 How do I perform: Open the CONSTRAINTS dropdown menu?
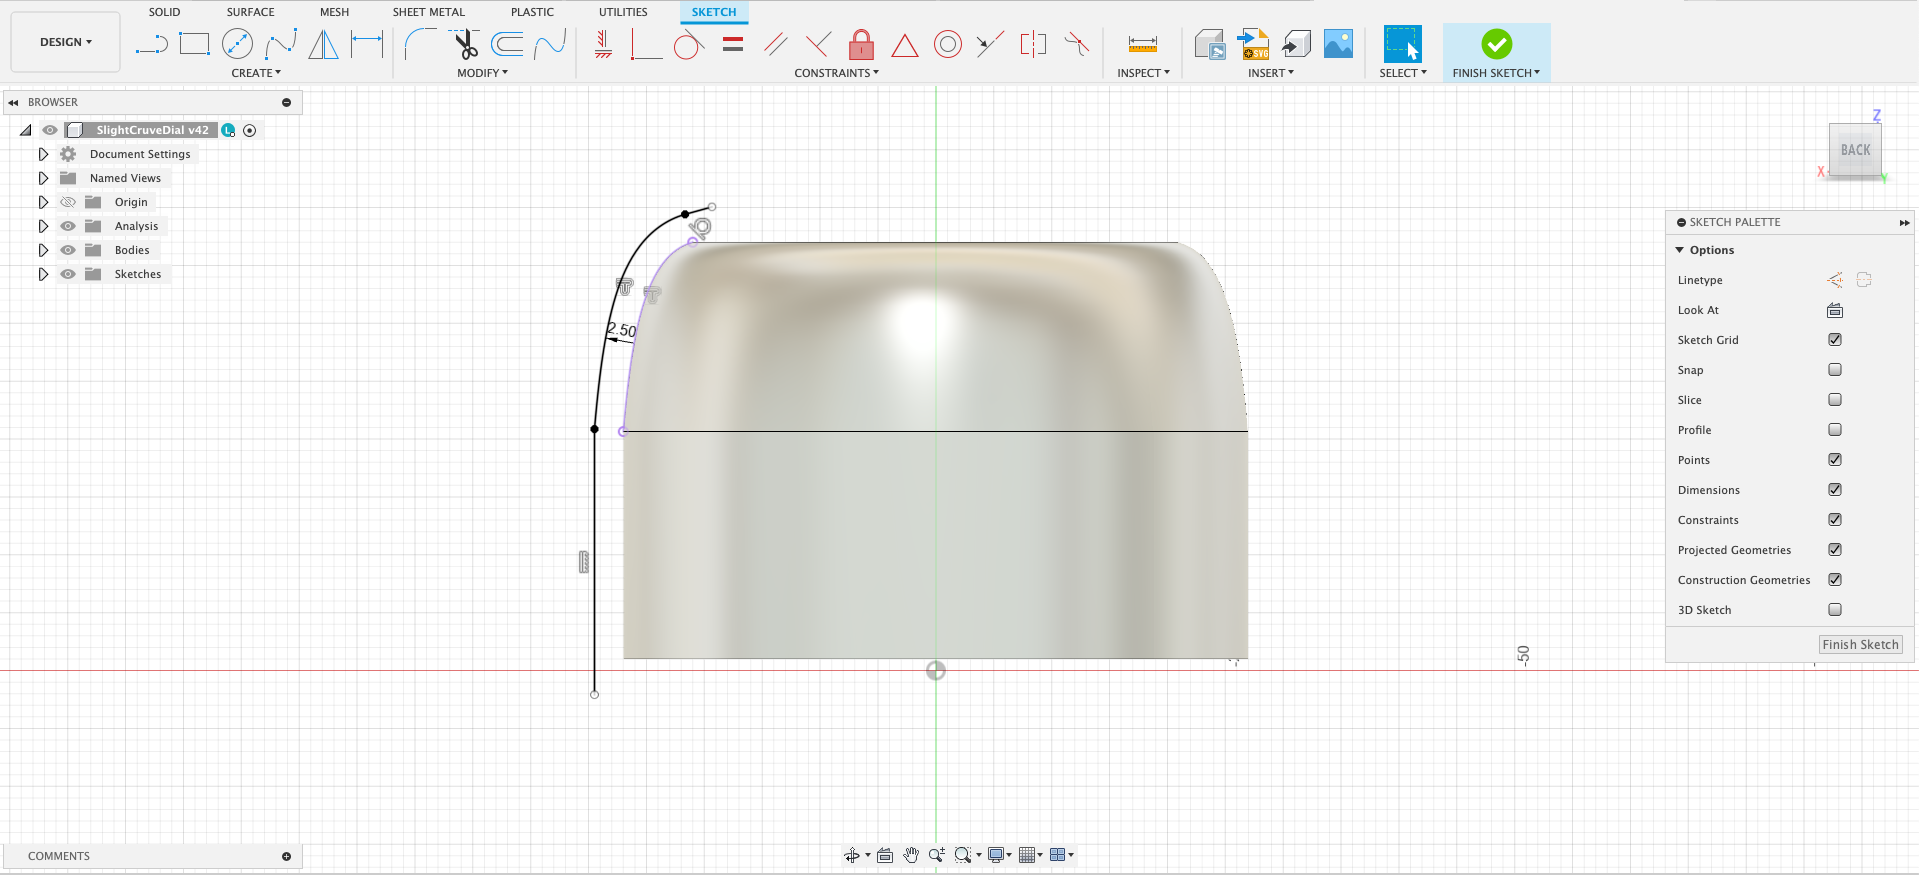(x=836, y=73)
